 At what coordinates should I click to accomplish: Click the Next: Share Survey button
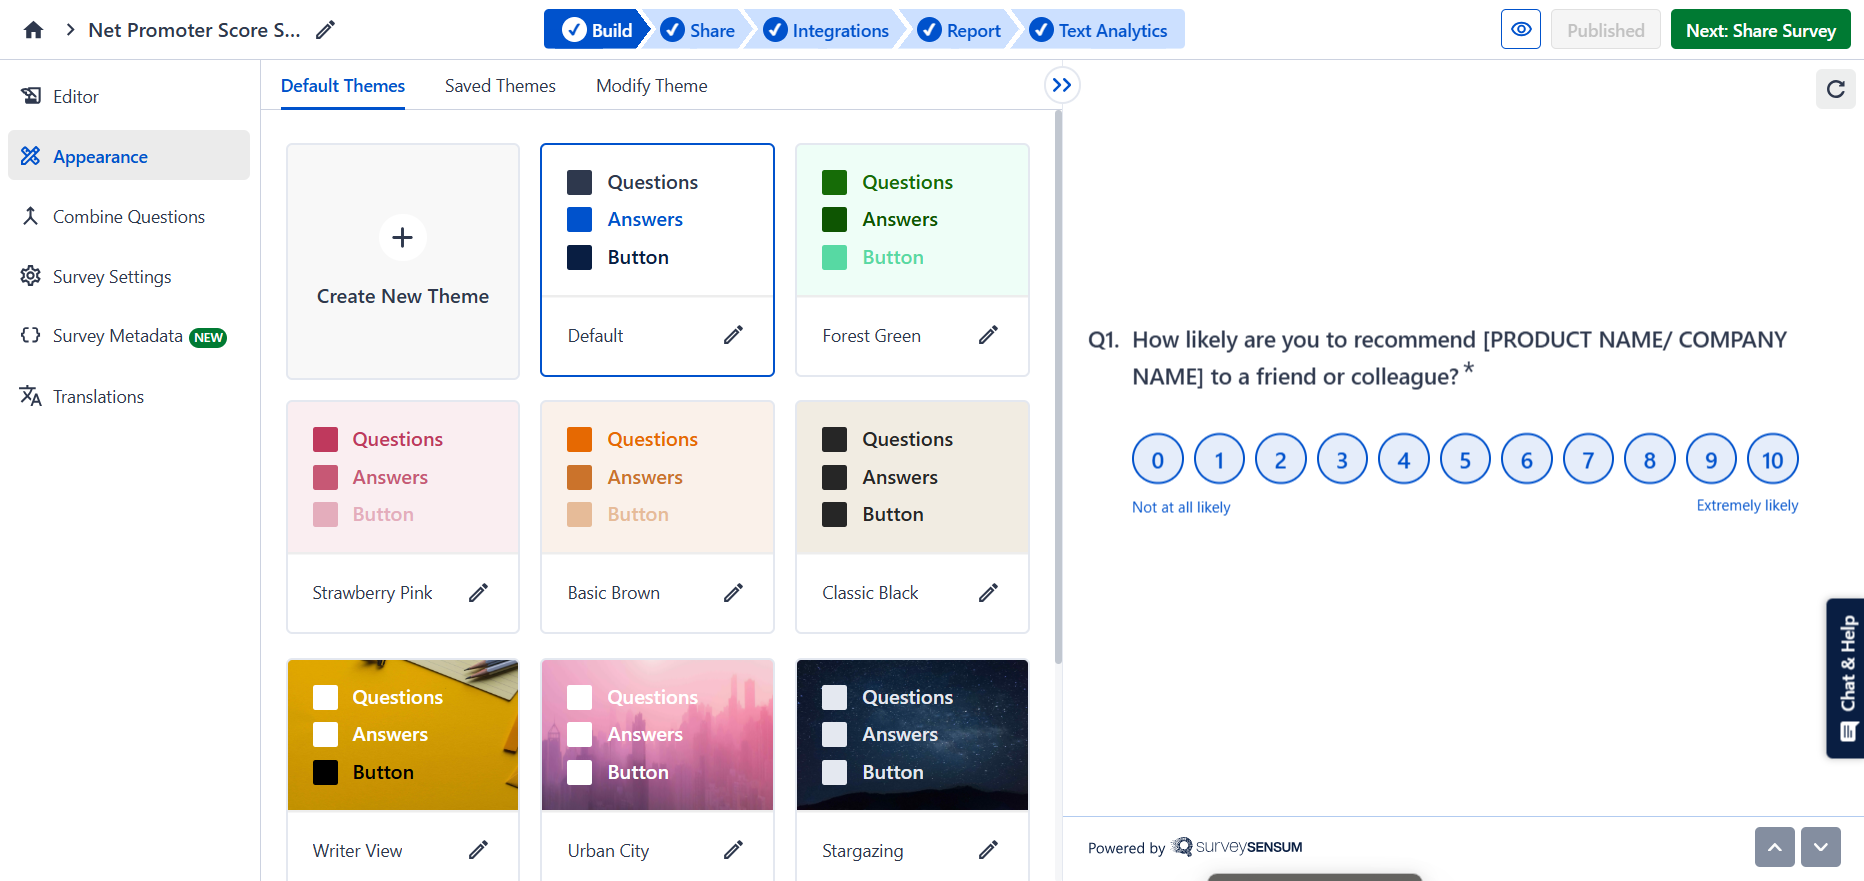click(x=1760, y=30)
